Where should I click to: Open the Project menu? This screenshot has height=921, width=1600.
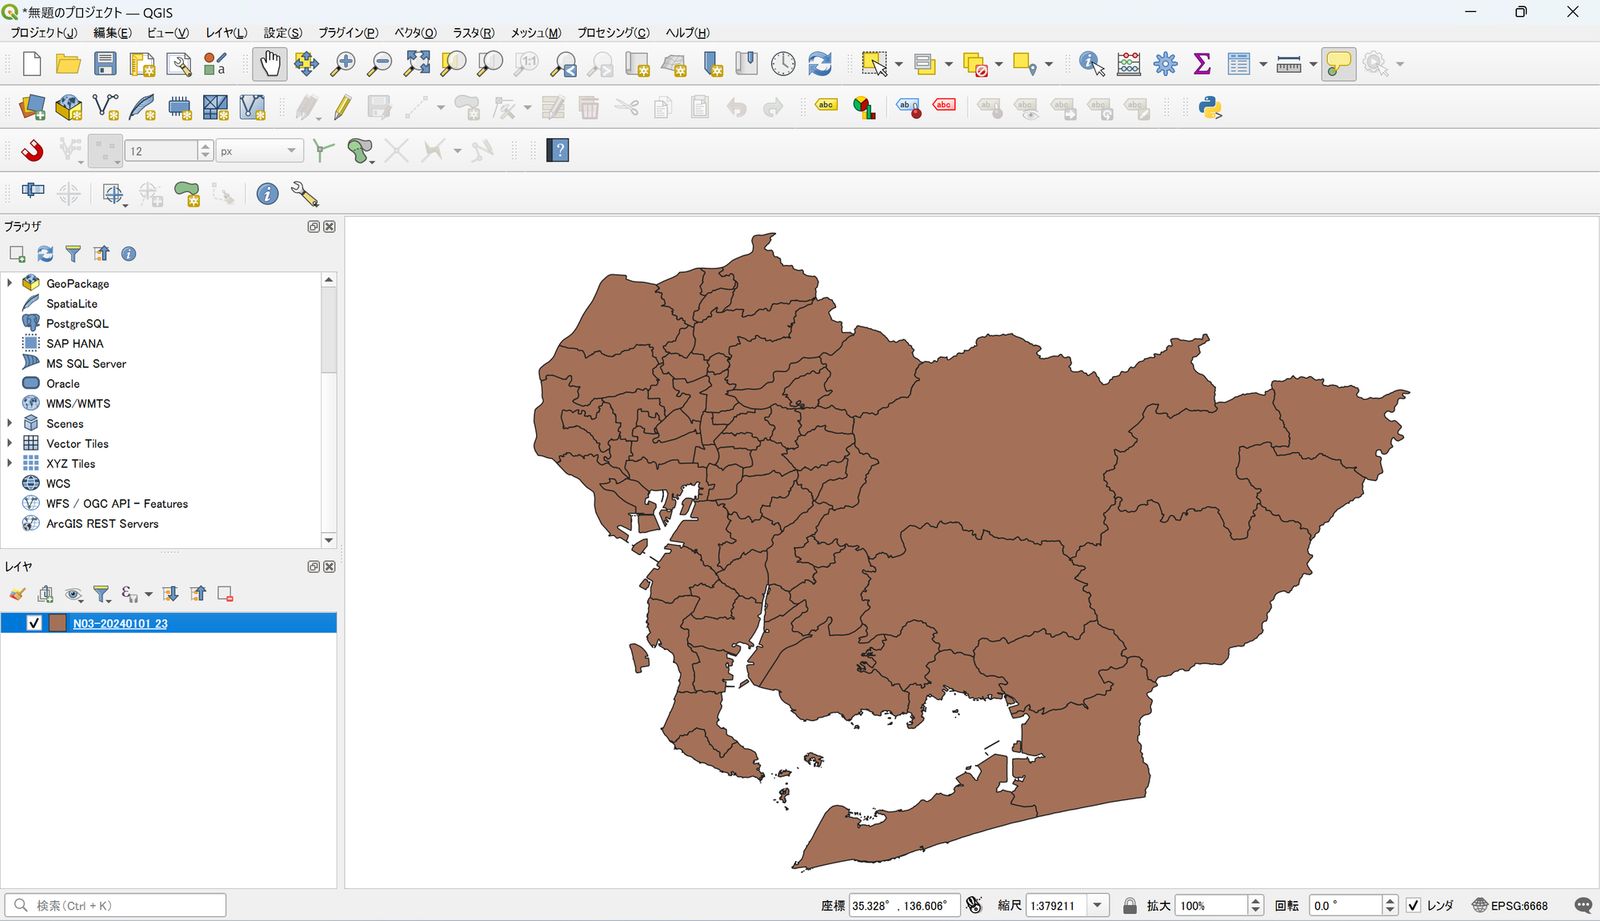pos(43,33)
